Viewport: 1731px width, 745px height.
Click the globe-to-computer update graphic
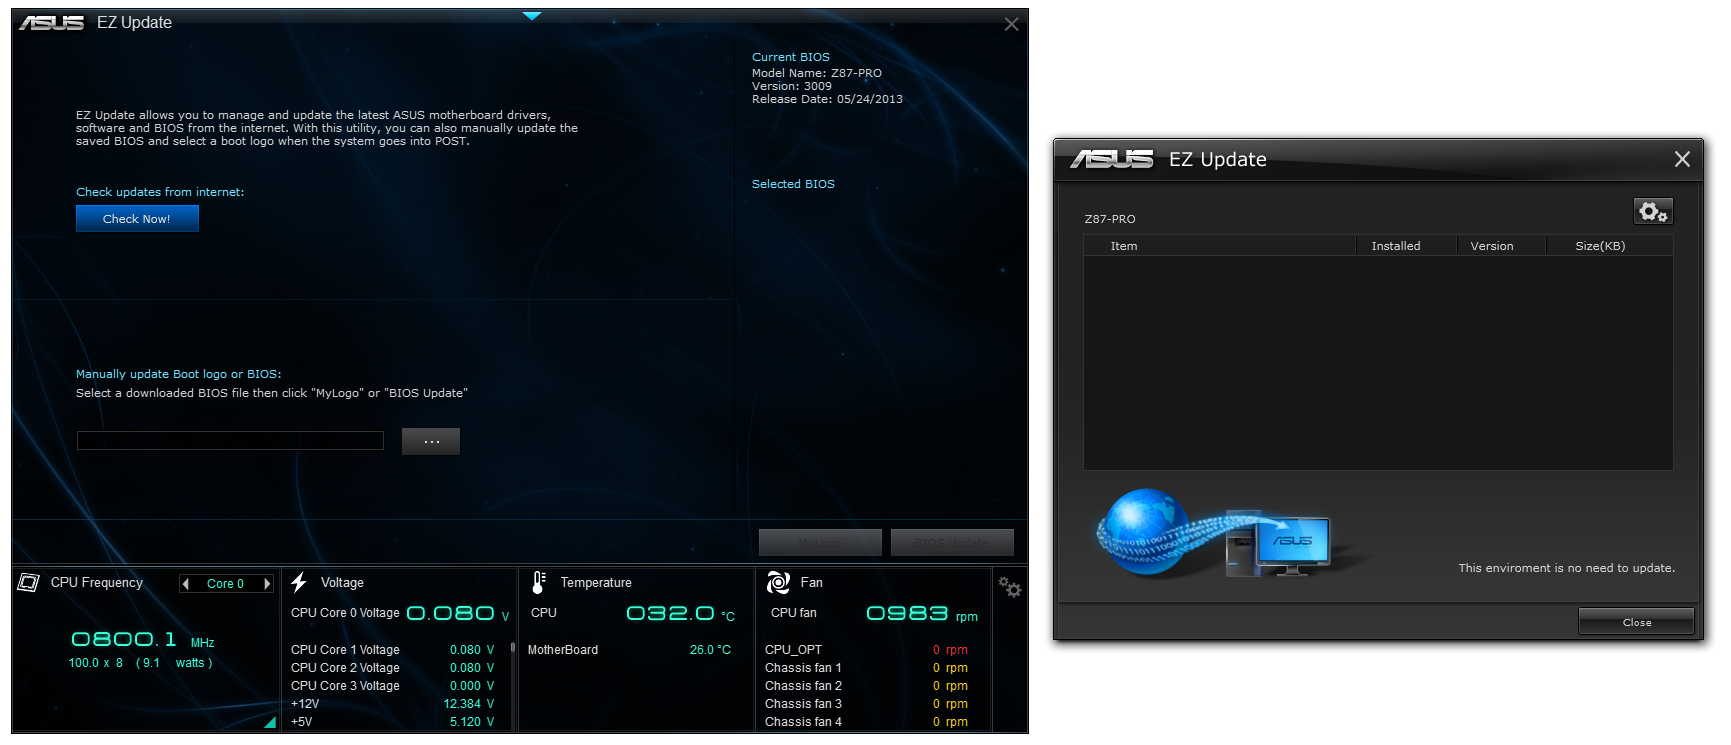tap(1213, 533)
